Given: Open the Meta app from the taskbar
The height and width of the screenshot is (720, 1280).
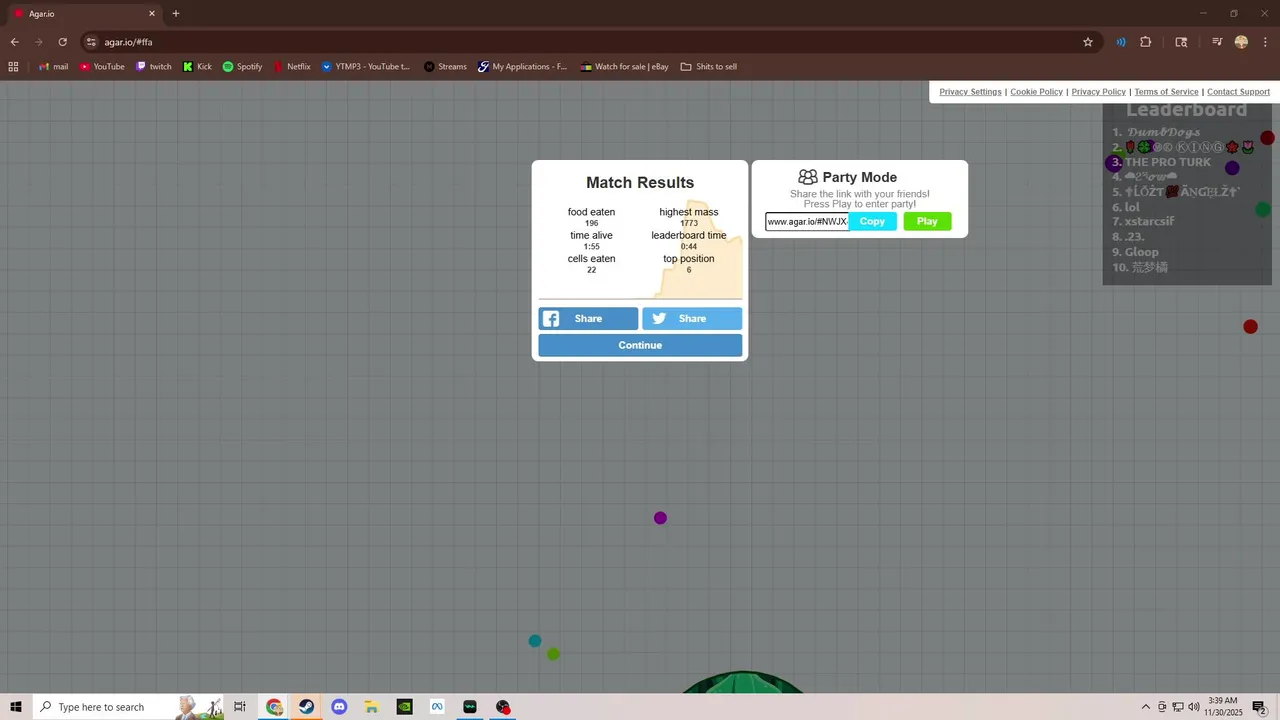Looking at the screenshot, I should click(x=437, y=707).
